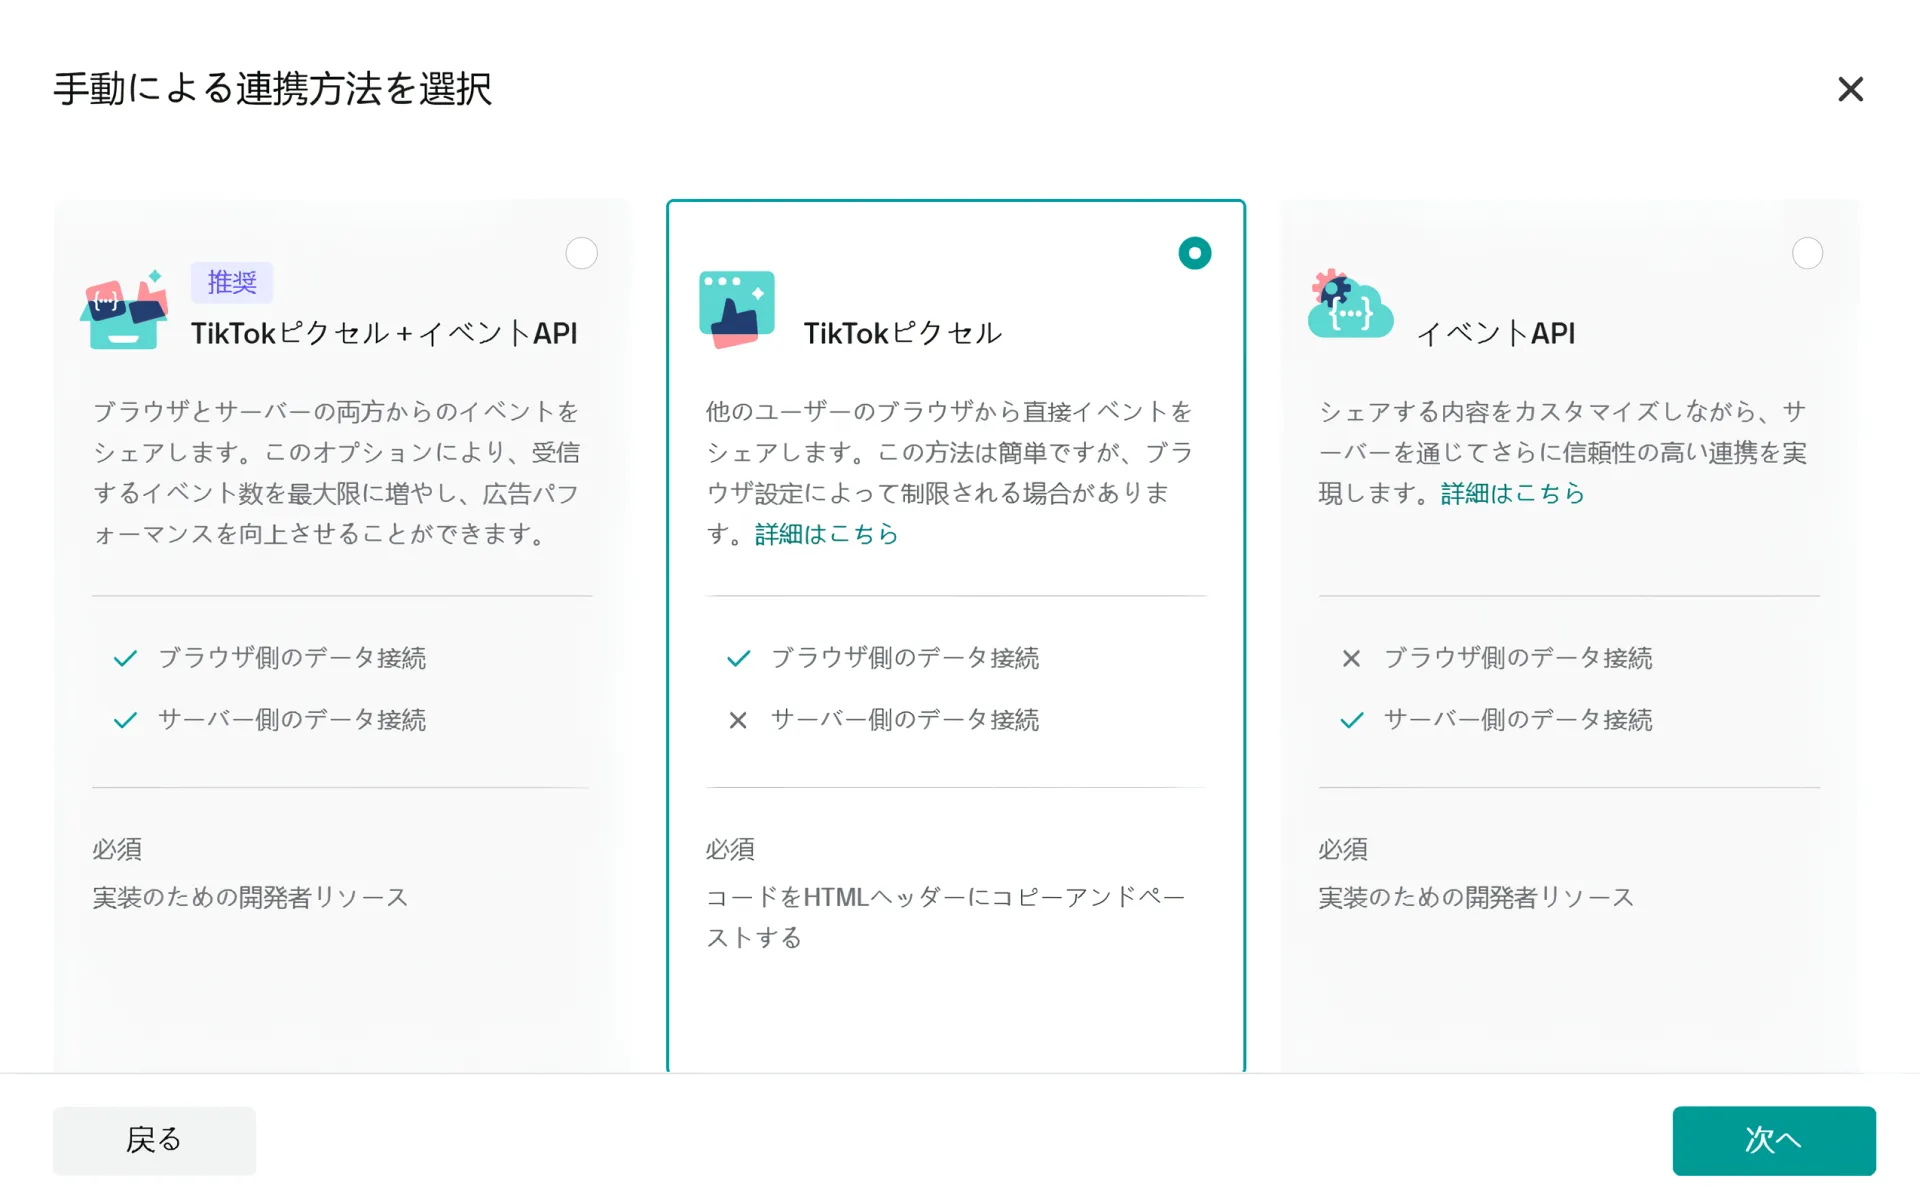Click 実装のための開発者リソース in イベントAPI card
The image size is (1920, 1194).
[1476, 898]
